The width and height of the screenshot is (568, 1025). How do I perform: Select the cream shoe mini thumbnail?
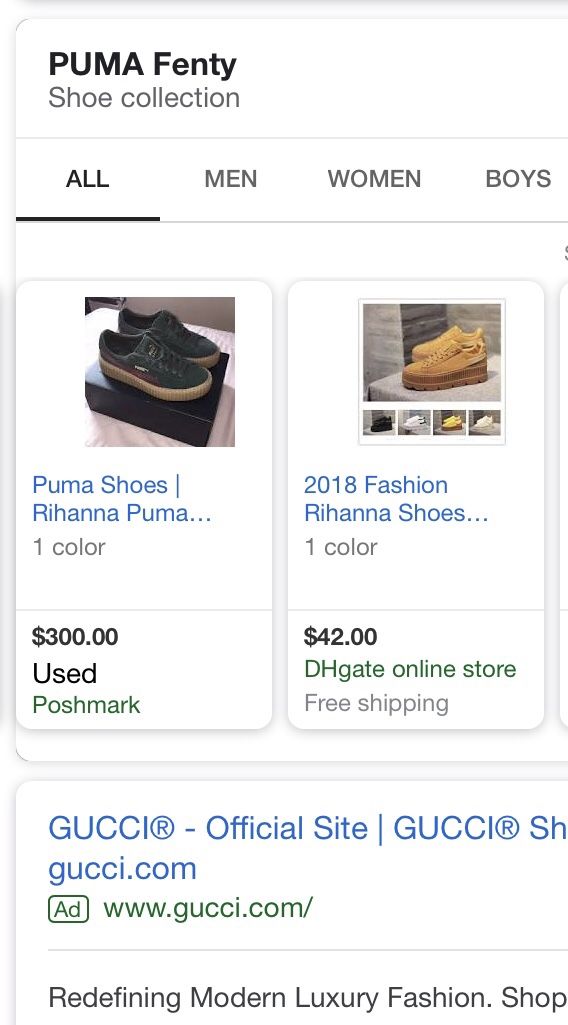click(485, 422)
